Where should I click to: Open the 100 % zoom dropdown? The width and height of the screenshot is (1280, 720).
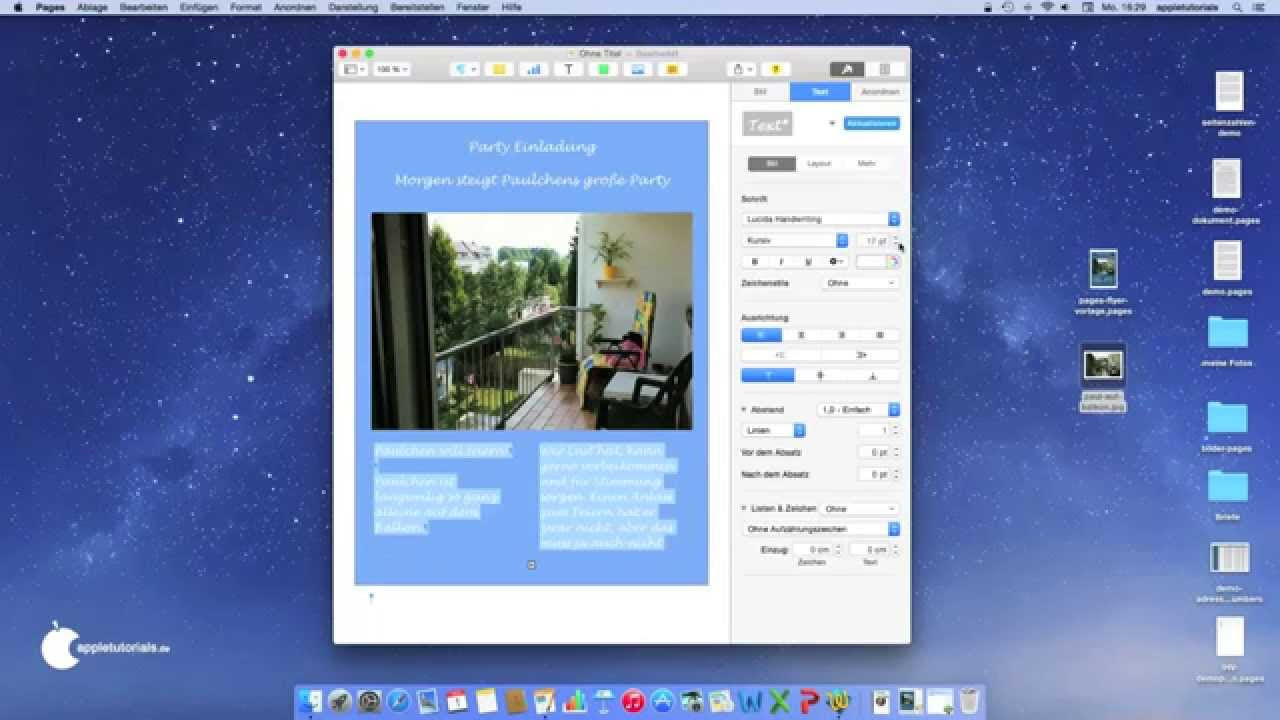click(392, 69)
